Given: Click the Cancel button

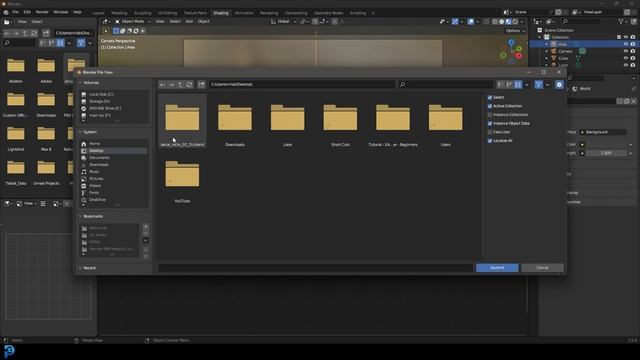Looking at the screenshot, I should pos(542,268).
